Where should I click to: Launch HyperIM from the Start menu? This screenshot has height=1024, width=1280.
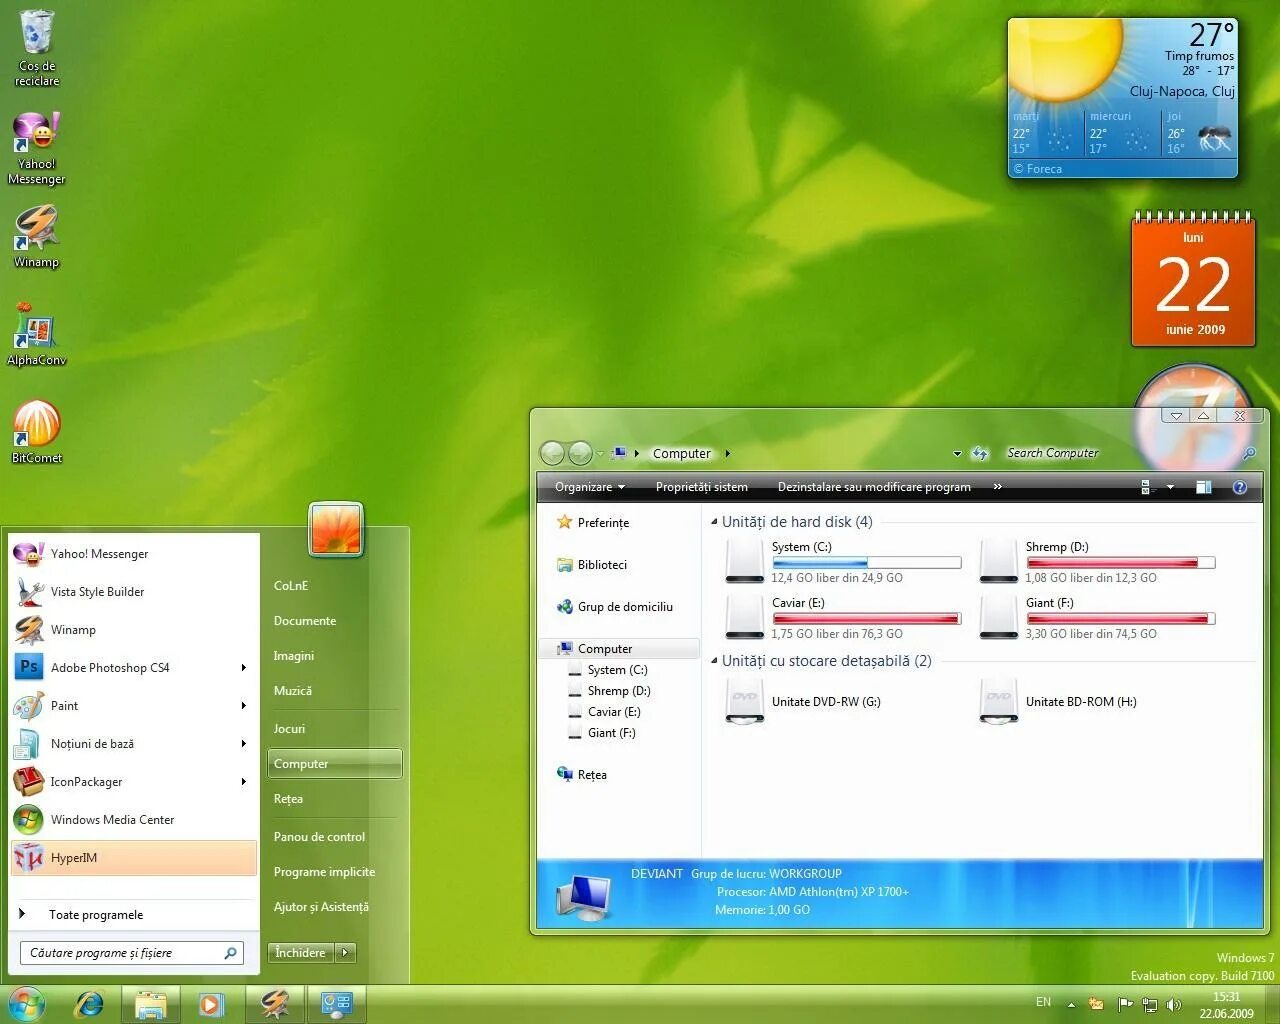134,858
